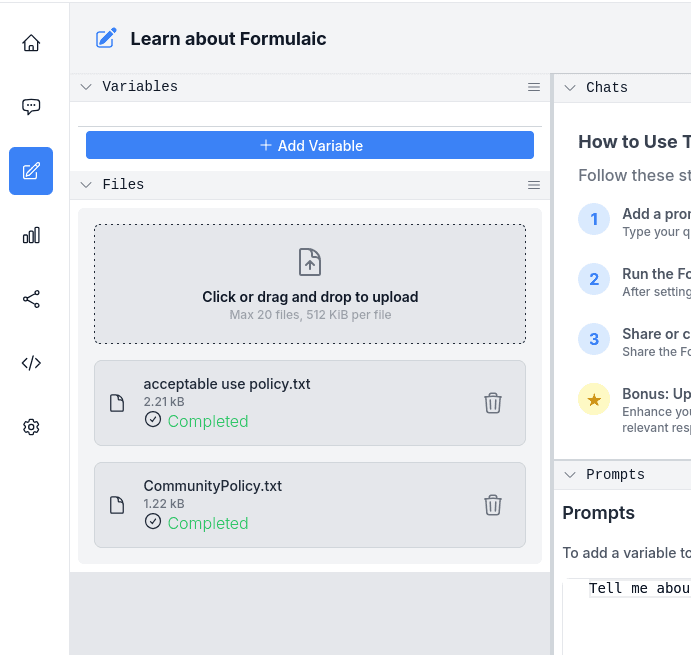The width and height of the screenshot is (691, 655).
Task: Select the highlighted edit pencil sidebar icon
Action: pos(31,171)
